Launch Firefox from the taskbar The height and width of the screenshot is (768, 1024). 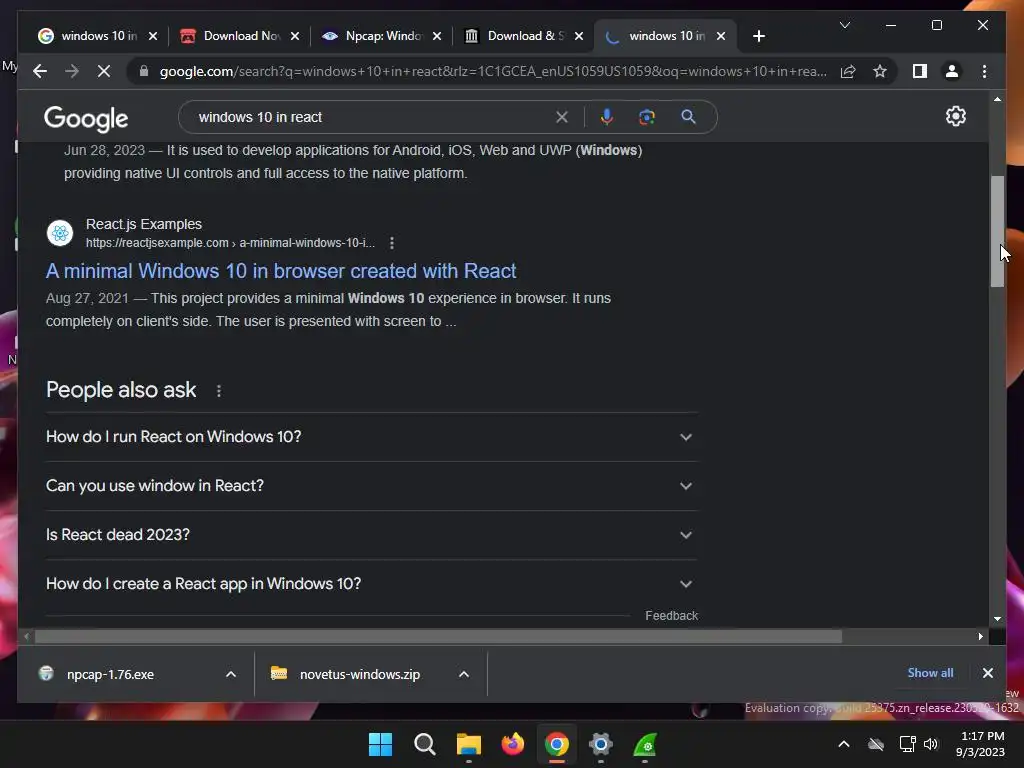(x=513, y=744)
